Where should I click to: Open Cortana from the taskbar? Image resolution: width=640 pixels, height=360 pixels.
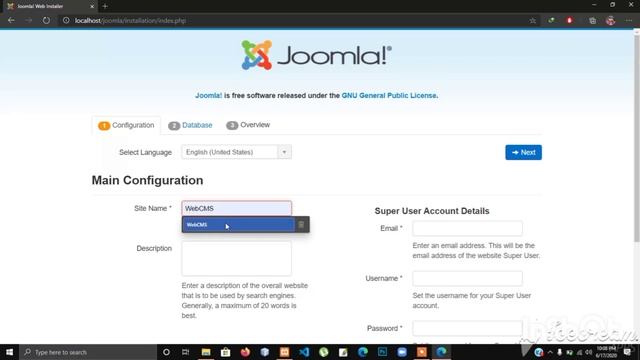click(x=166, y=352)
